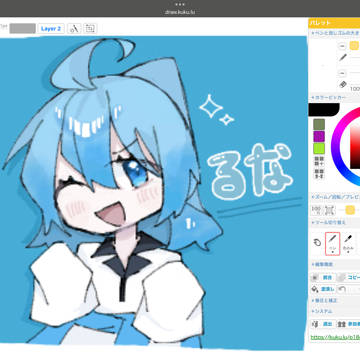Select the second pen-type tool icon
The height and width of the screenshot is (360, 360).
(348, 243)
